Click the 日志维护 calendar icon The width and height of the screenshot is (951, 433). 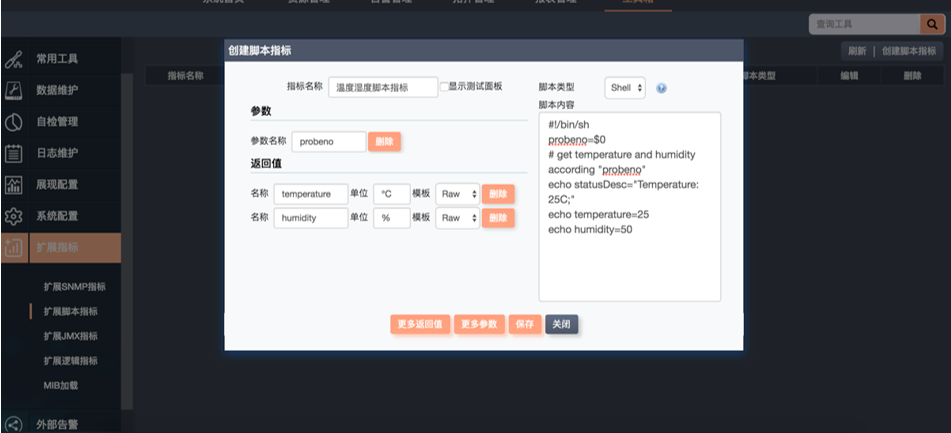[x=14, y=153]
